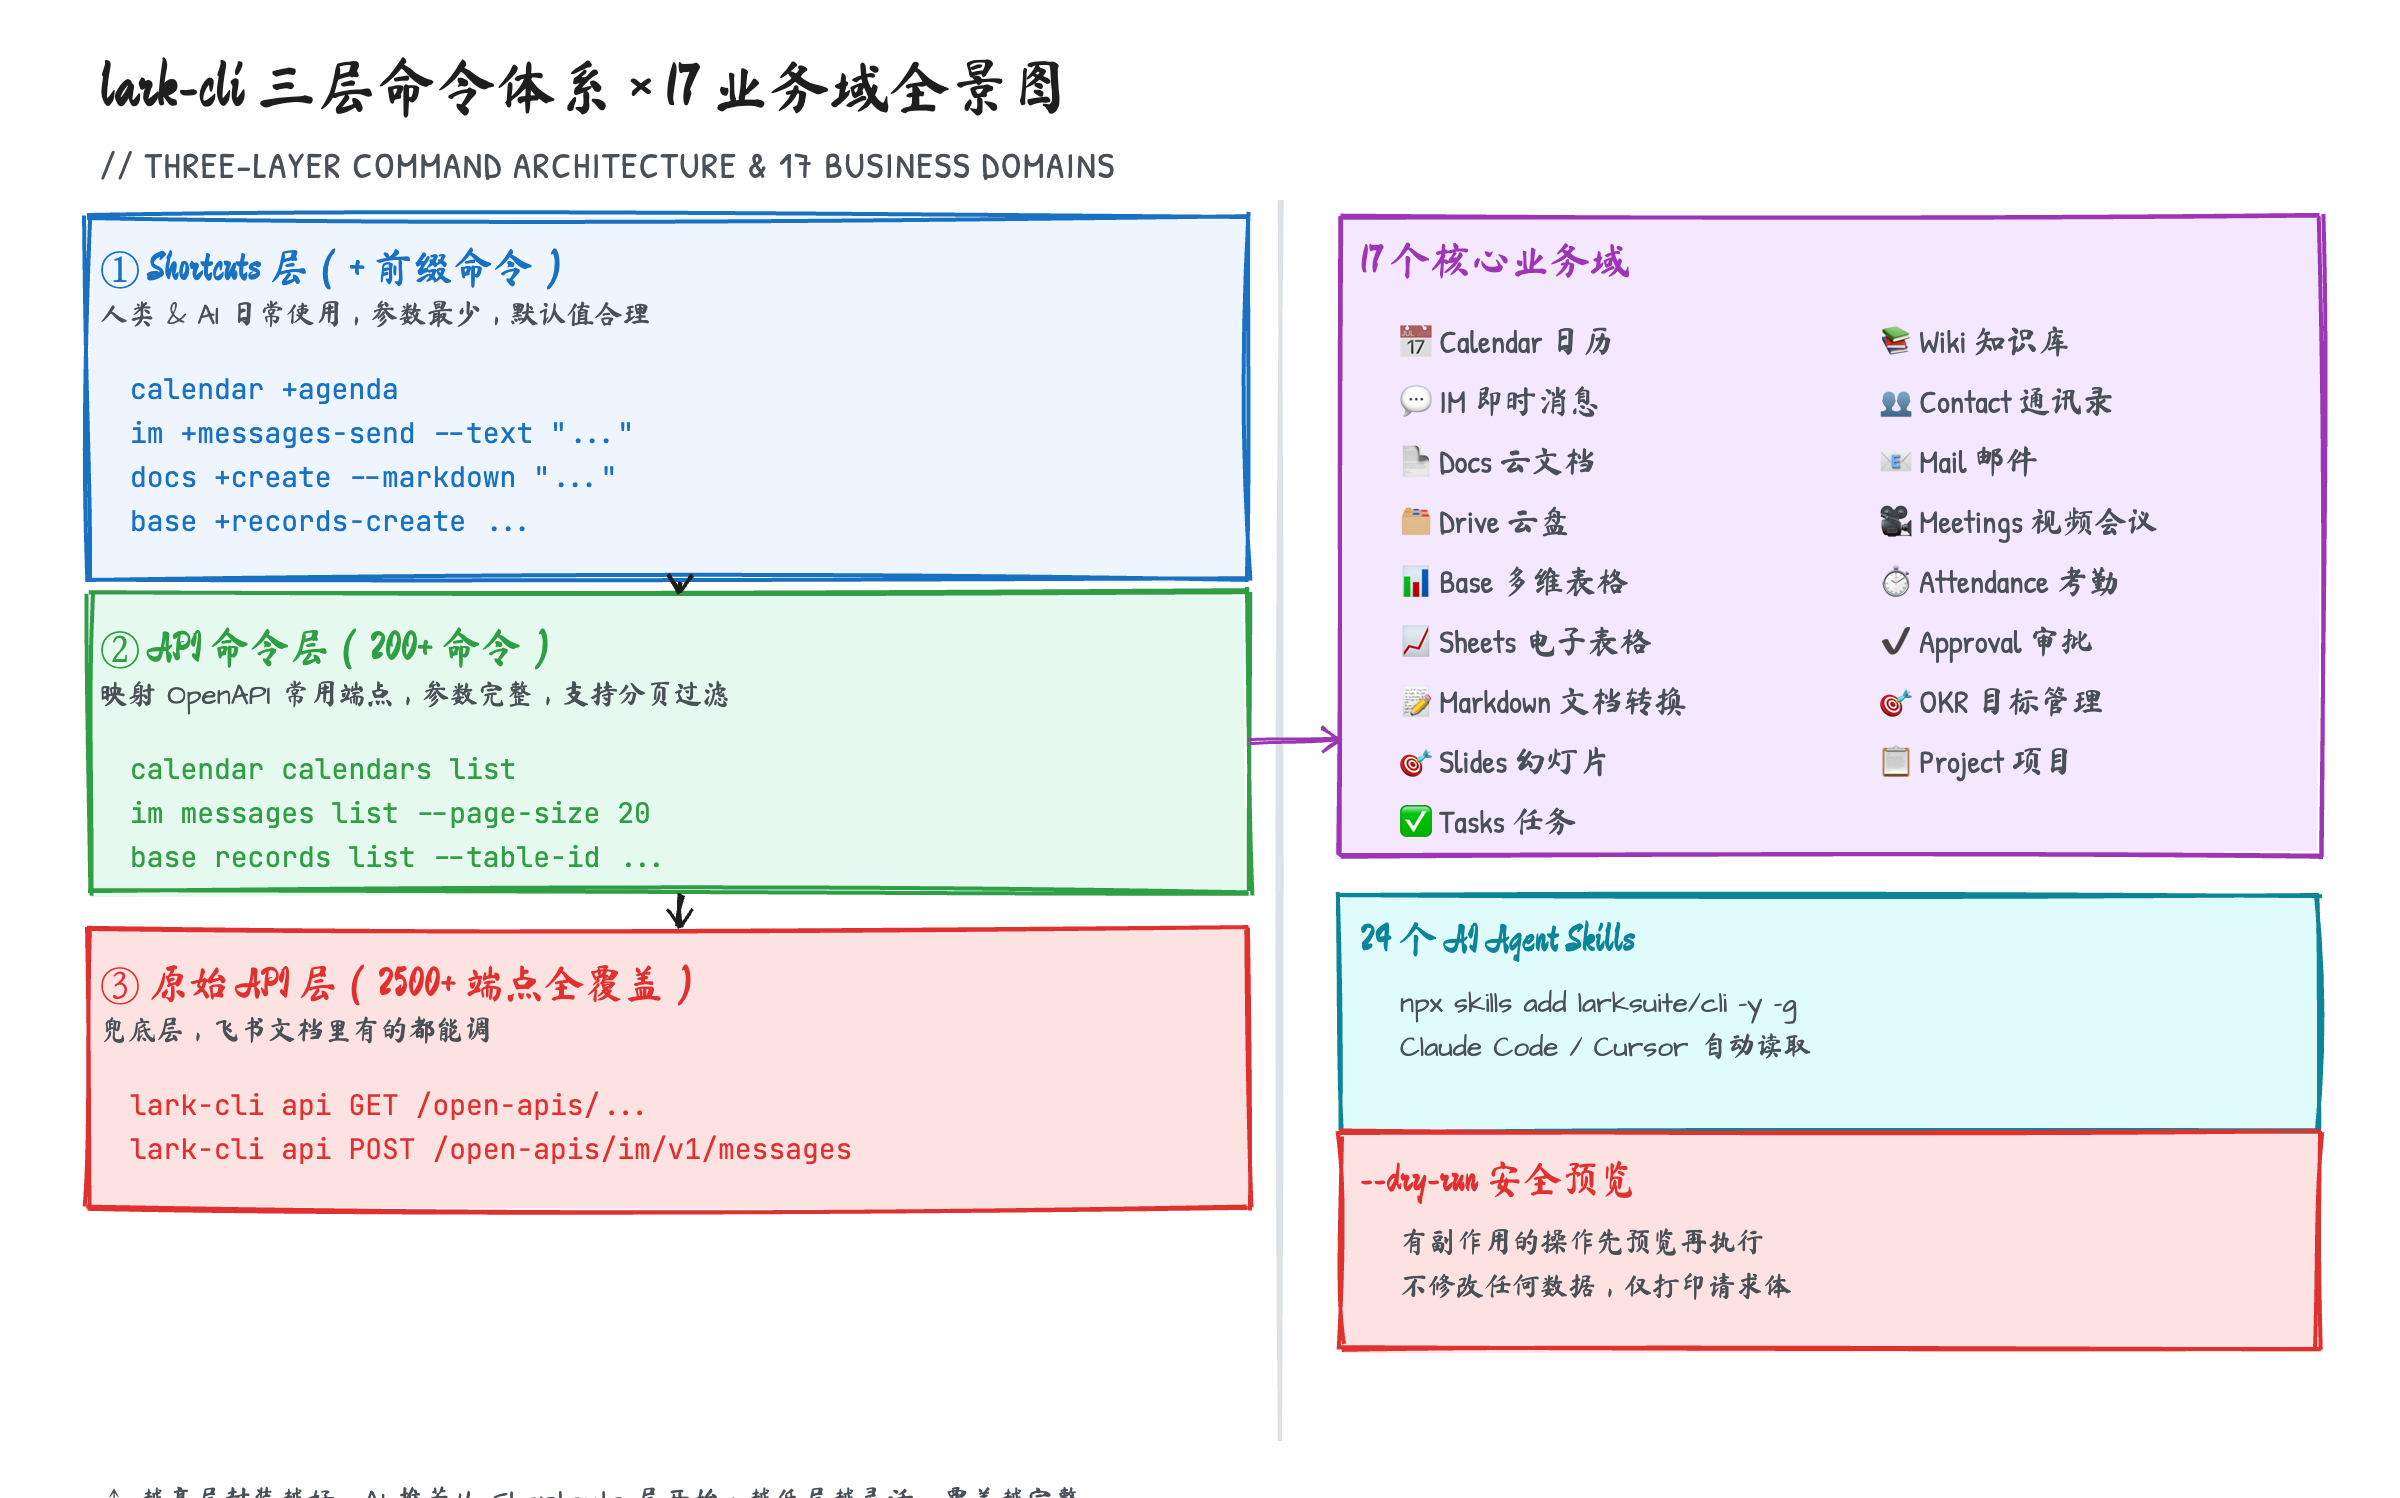Click the line '有副作用的操作先预览再执行'
2400x1498 pixels.
(1582, 1242)
